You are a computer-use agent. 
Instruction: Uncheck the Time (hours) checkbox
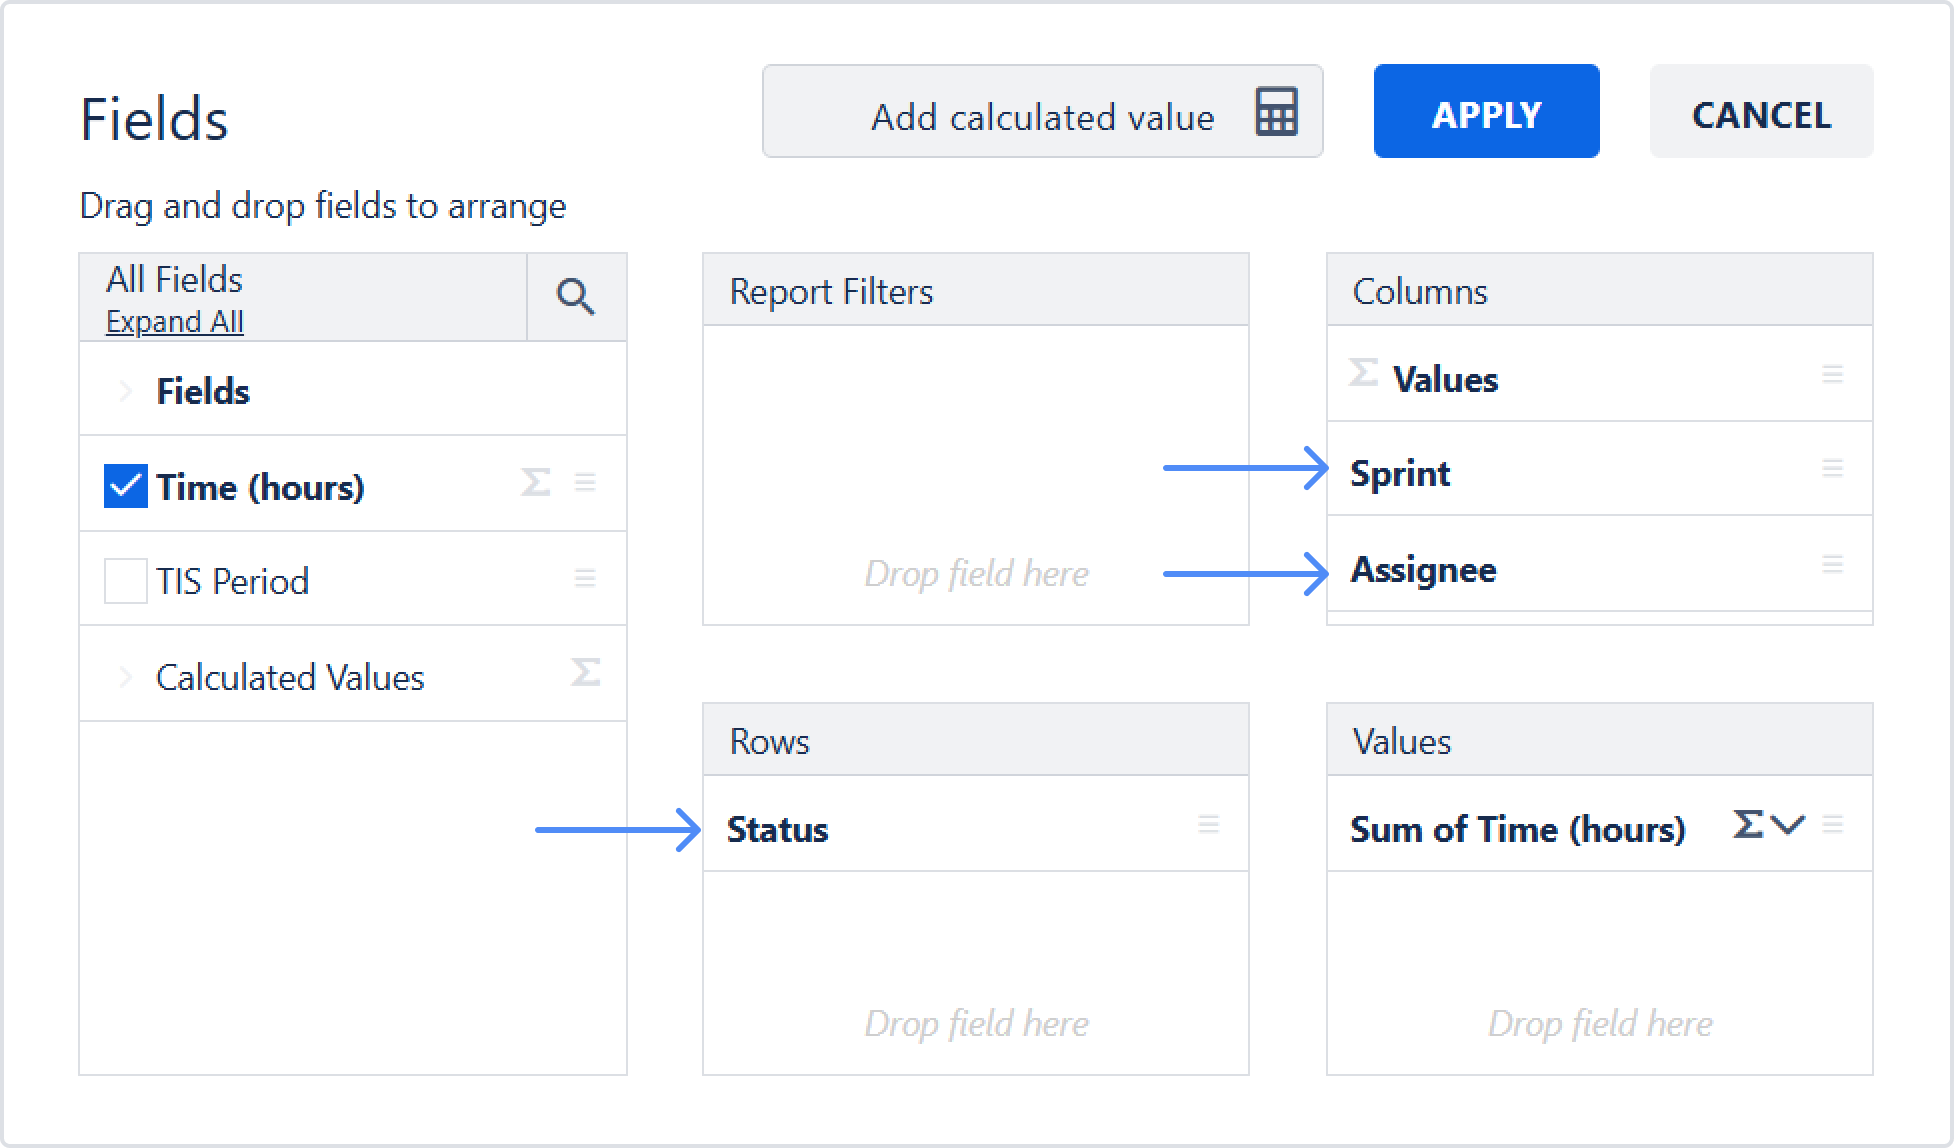126,486
